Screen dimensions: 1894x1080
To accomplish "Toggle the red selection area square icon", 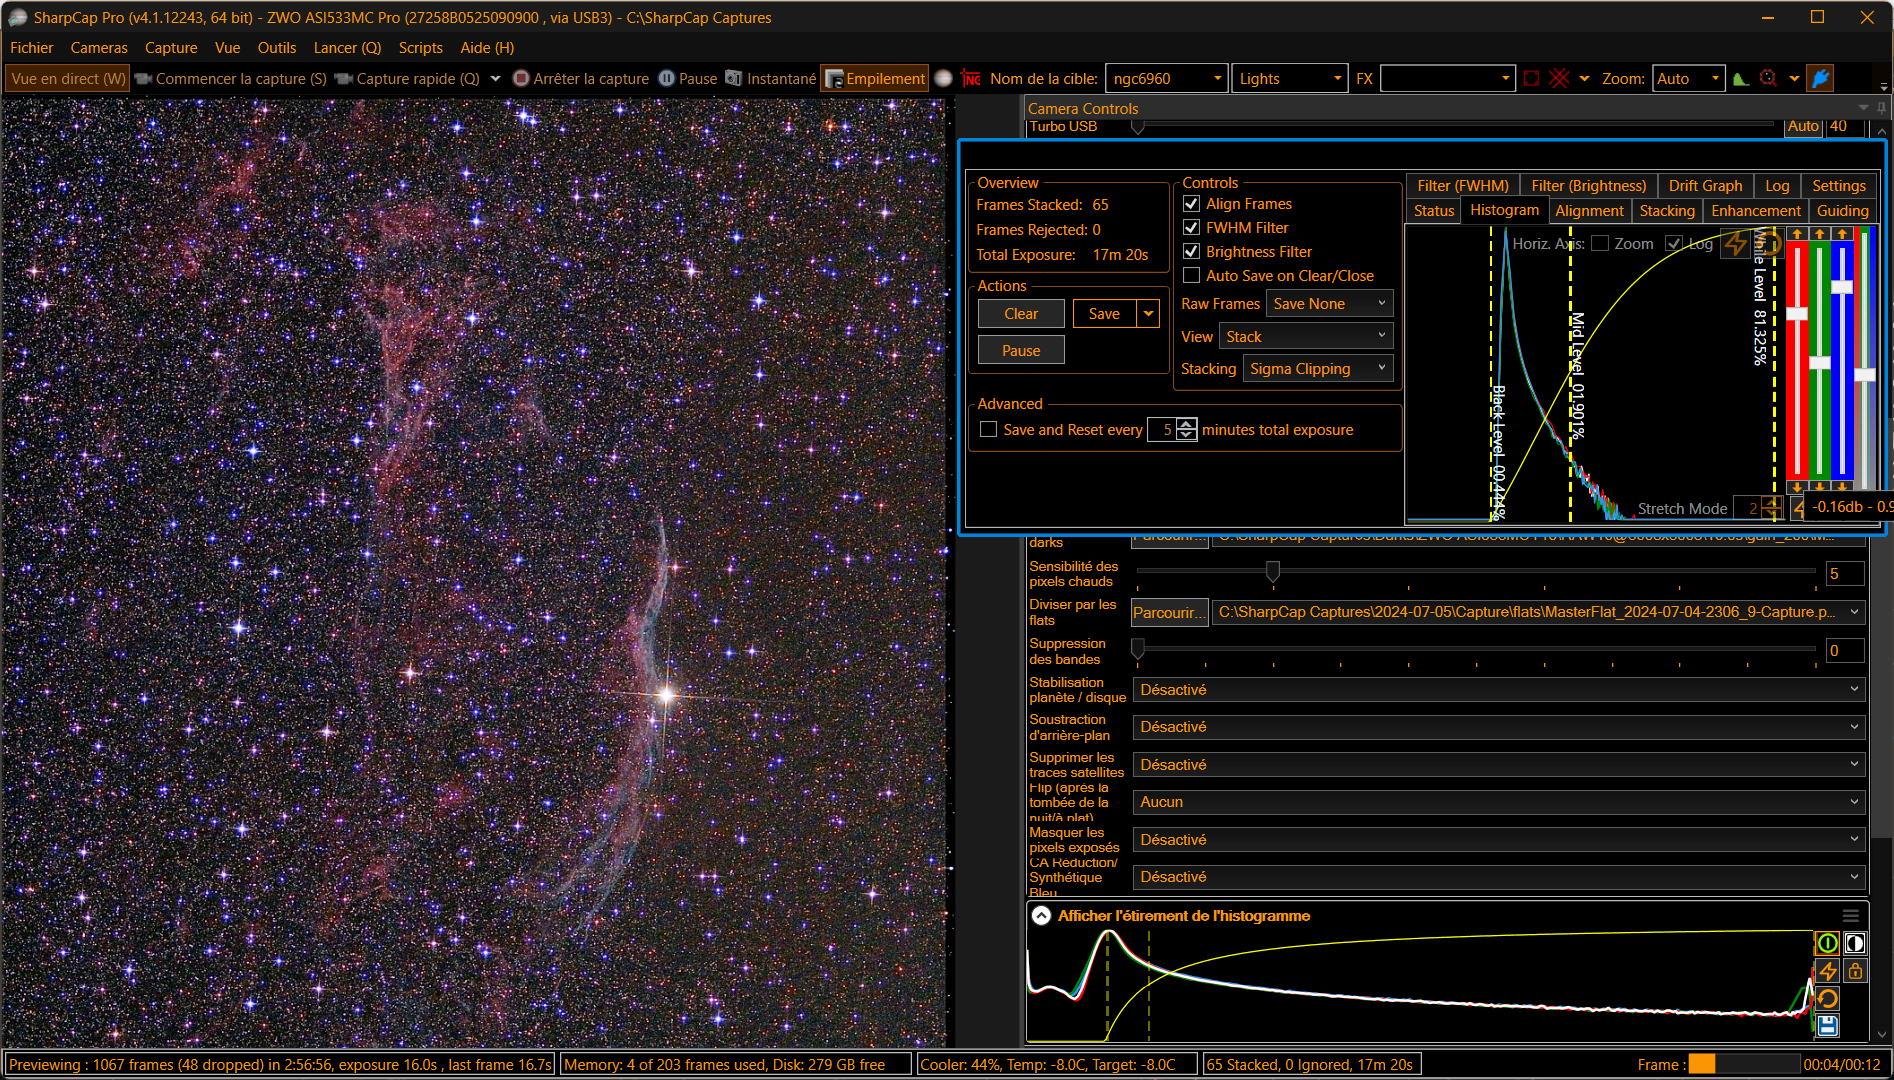I will [1532, 78].
